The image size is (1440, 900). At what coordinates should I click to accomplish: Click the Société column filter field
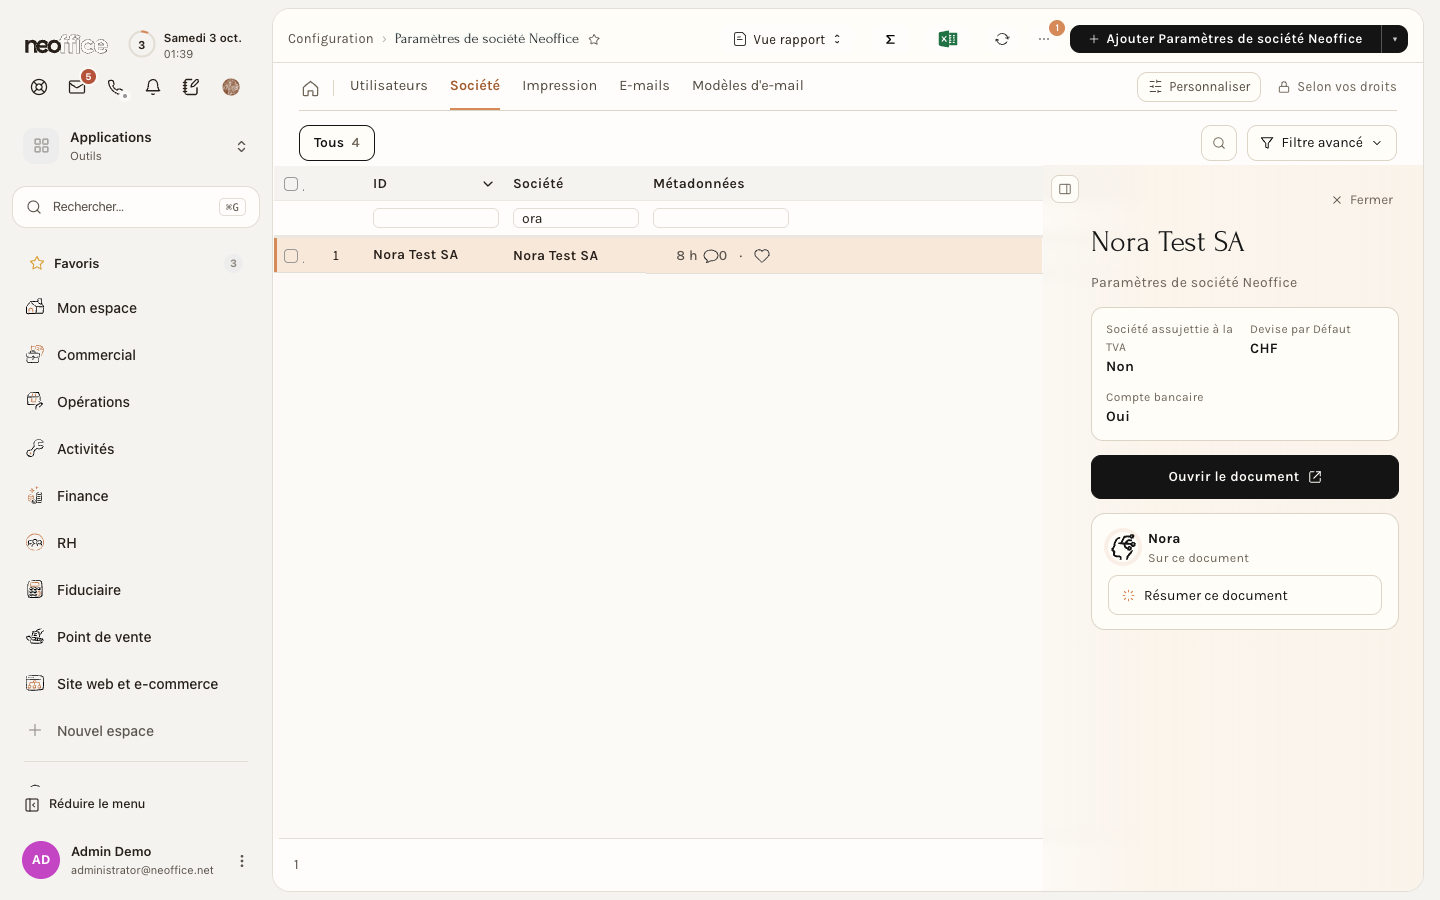[576, 218]
